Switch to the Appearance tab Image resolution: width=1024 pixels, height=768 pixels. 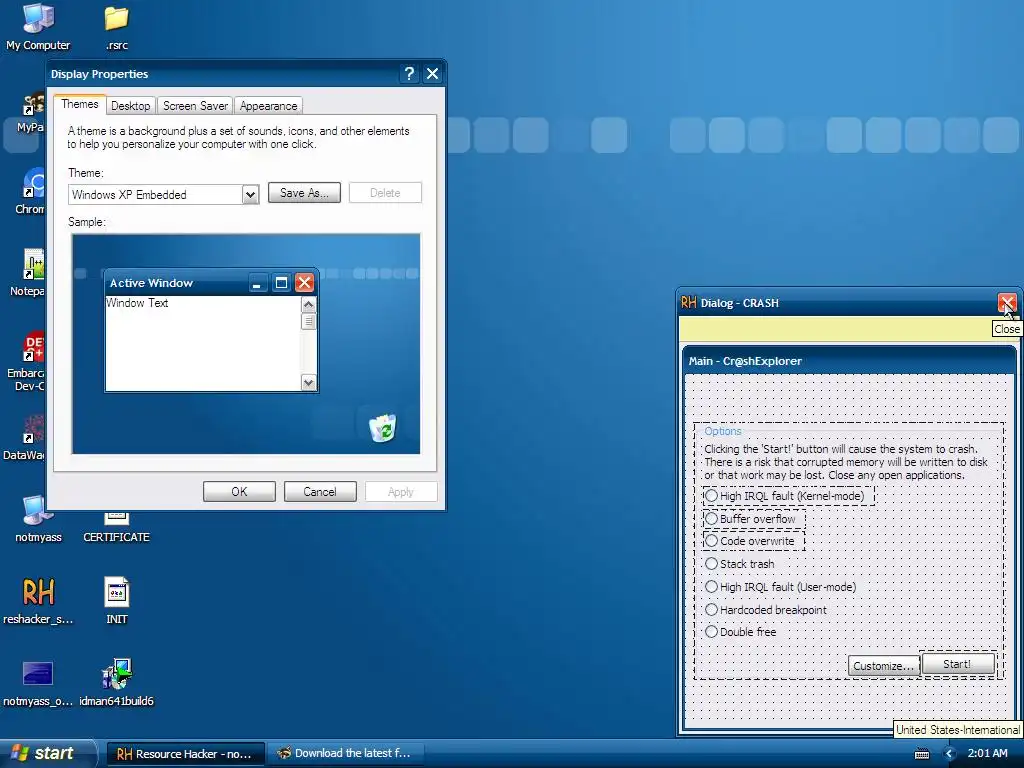pos(268,106)
